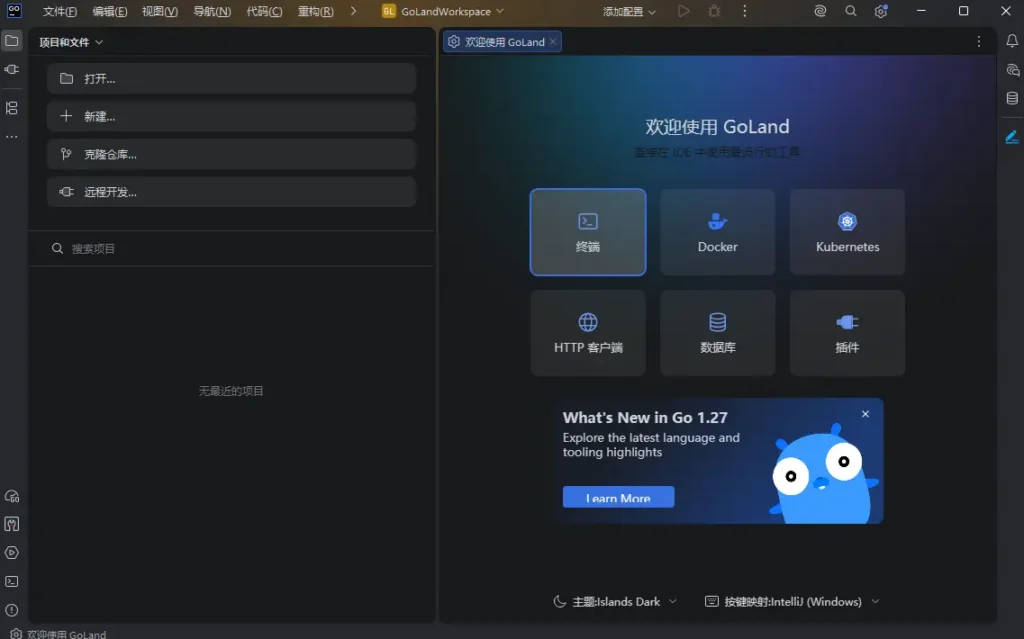Viewport: 1024px width, 639px height.
Task: Open the 终端 terminal tile
Action: (588, 232)
